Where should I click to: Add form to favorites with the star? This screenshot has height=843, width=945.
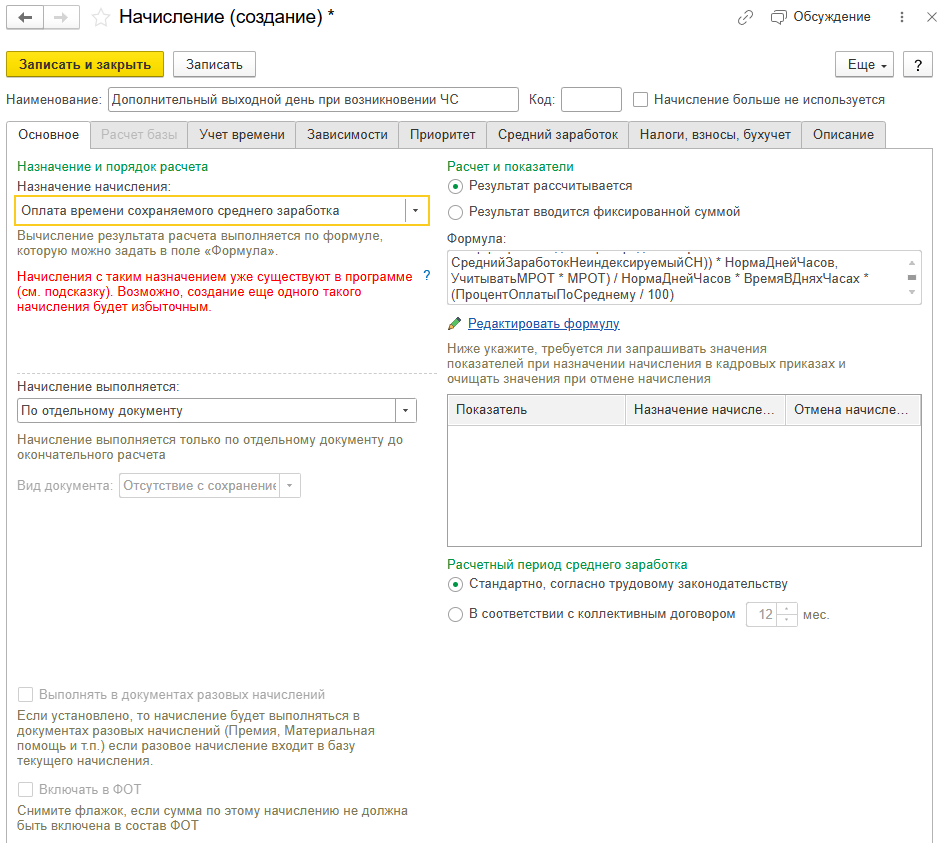pos(101,17)
